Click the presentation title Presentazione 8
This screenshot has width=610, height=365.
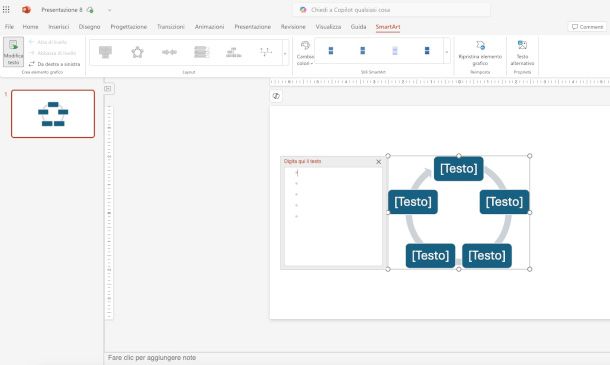[x=62, y=10]
